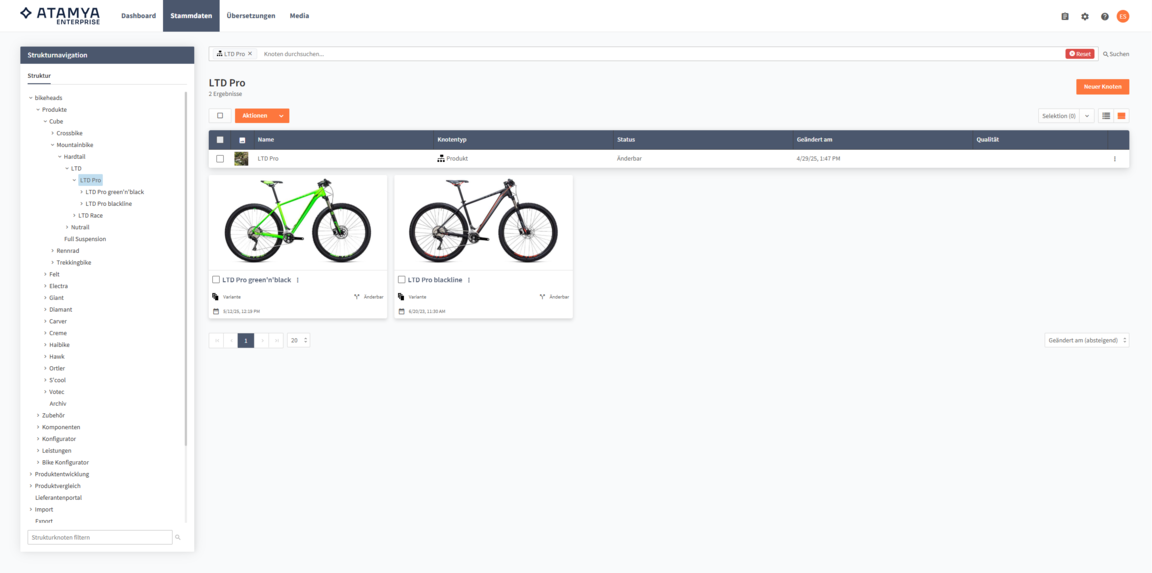Go to last page of results

point(276,340)
